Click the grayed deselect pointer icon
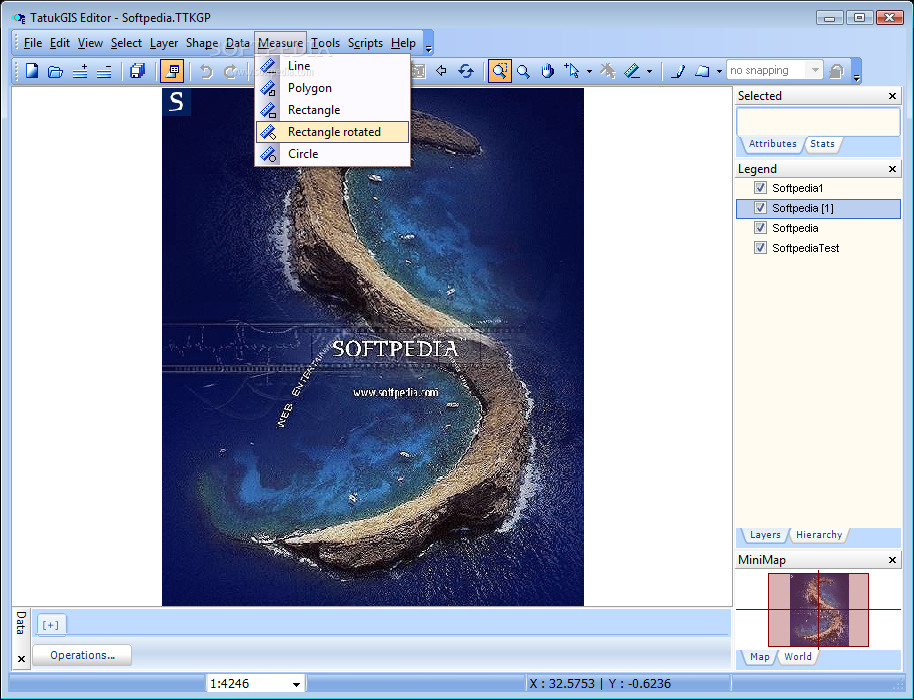914x700 pixels. point(607,71)
